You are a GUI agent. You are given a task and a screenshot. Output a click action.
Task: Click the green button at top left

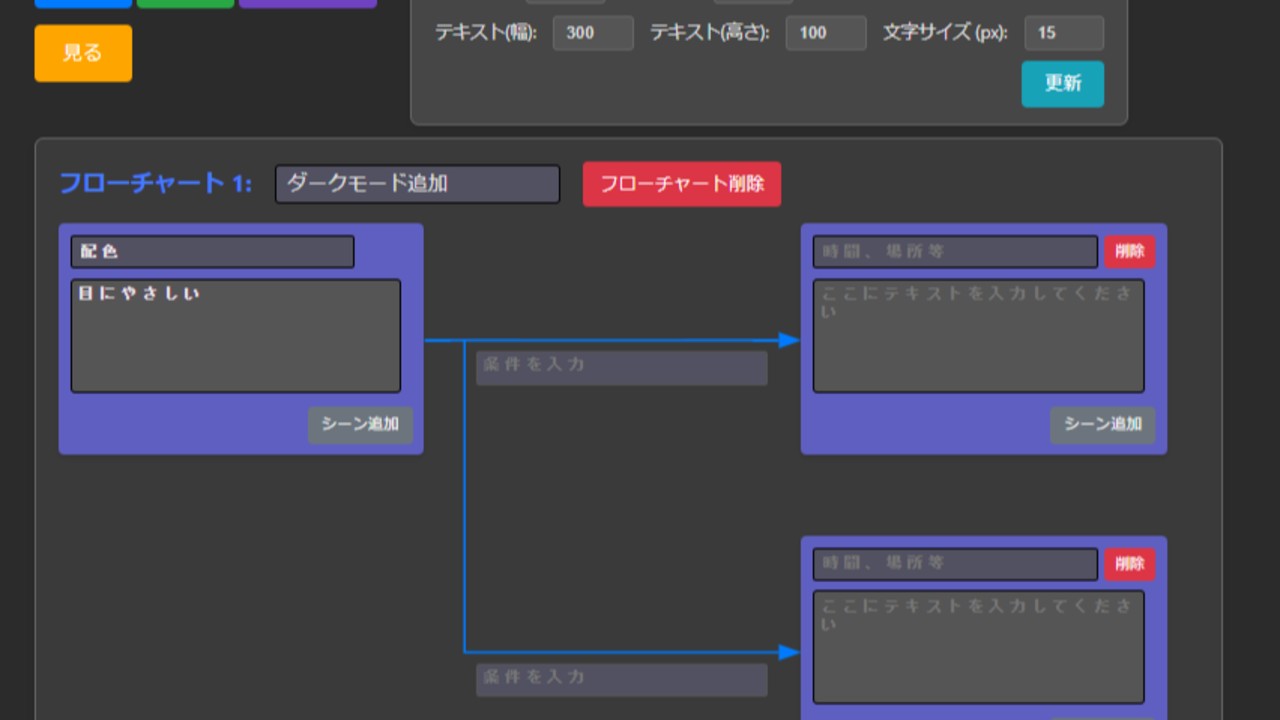click(x=186, y=3)
